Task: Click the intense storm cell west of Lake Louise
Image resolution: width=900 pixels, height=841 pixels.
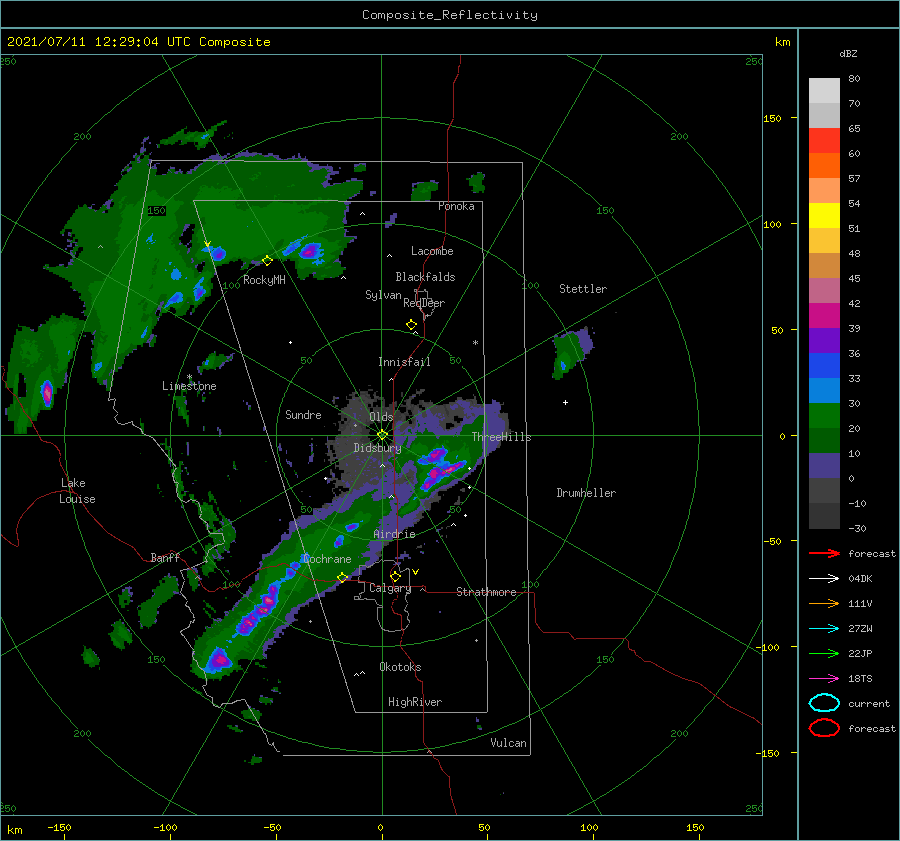Action: tap(47, 393)
